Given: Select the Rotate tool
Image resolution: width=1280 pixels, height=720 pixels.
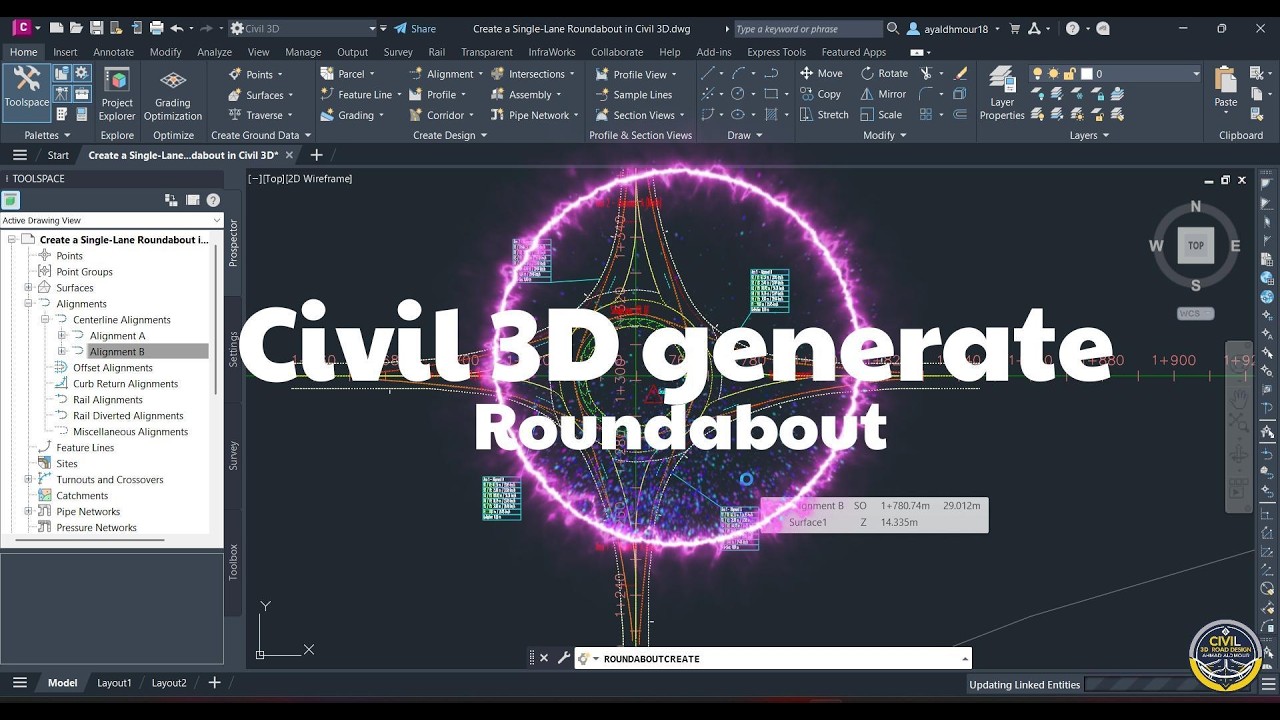Looking at the screenshot, I should [884, 73].
